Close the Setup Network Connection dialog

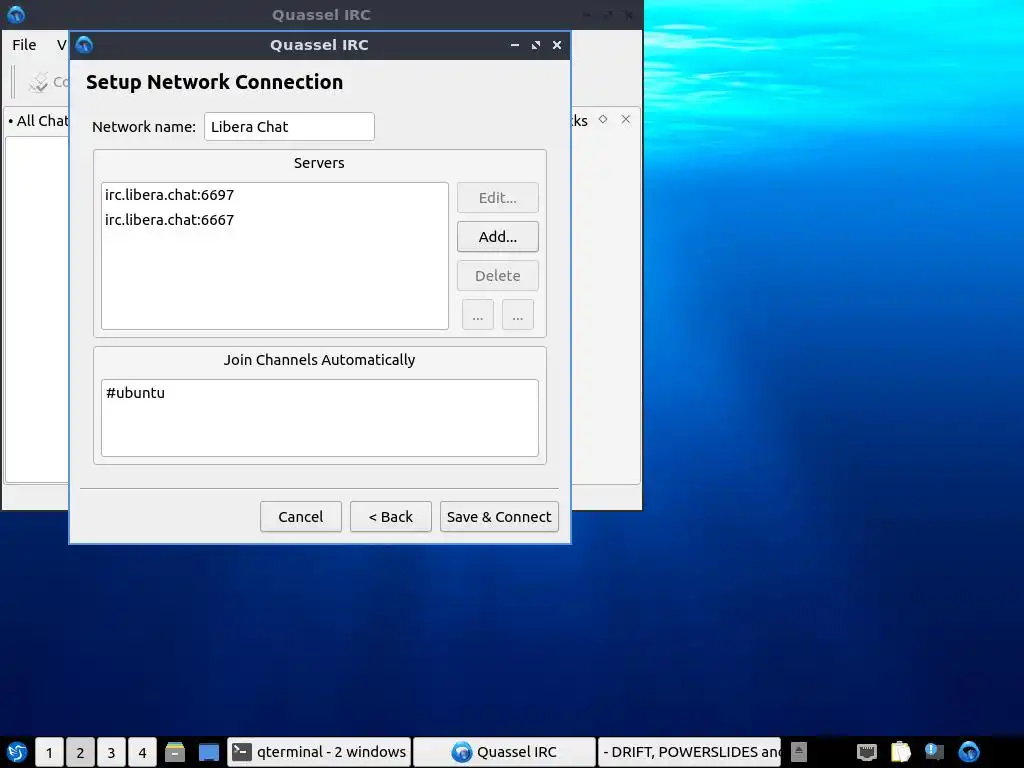[557, 45]
